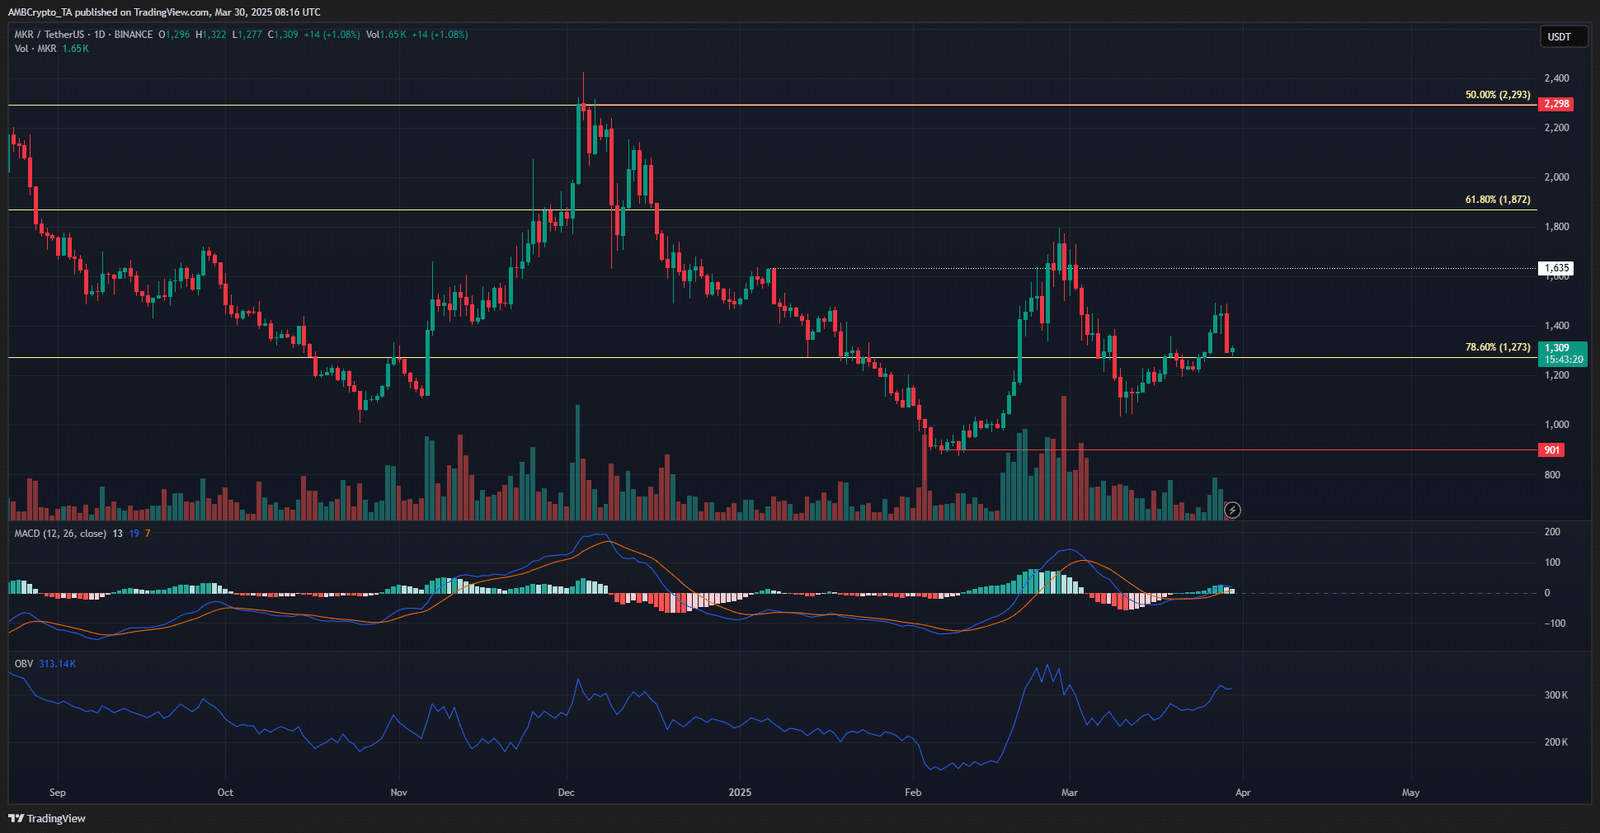Image resolution: width=1600 pixels, height=833 pixels.
Task: Click the lightning bolt icon near volume bars
Action: point(1233,510)
